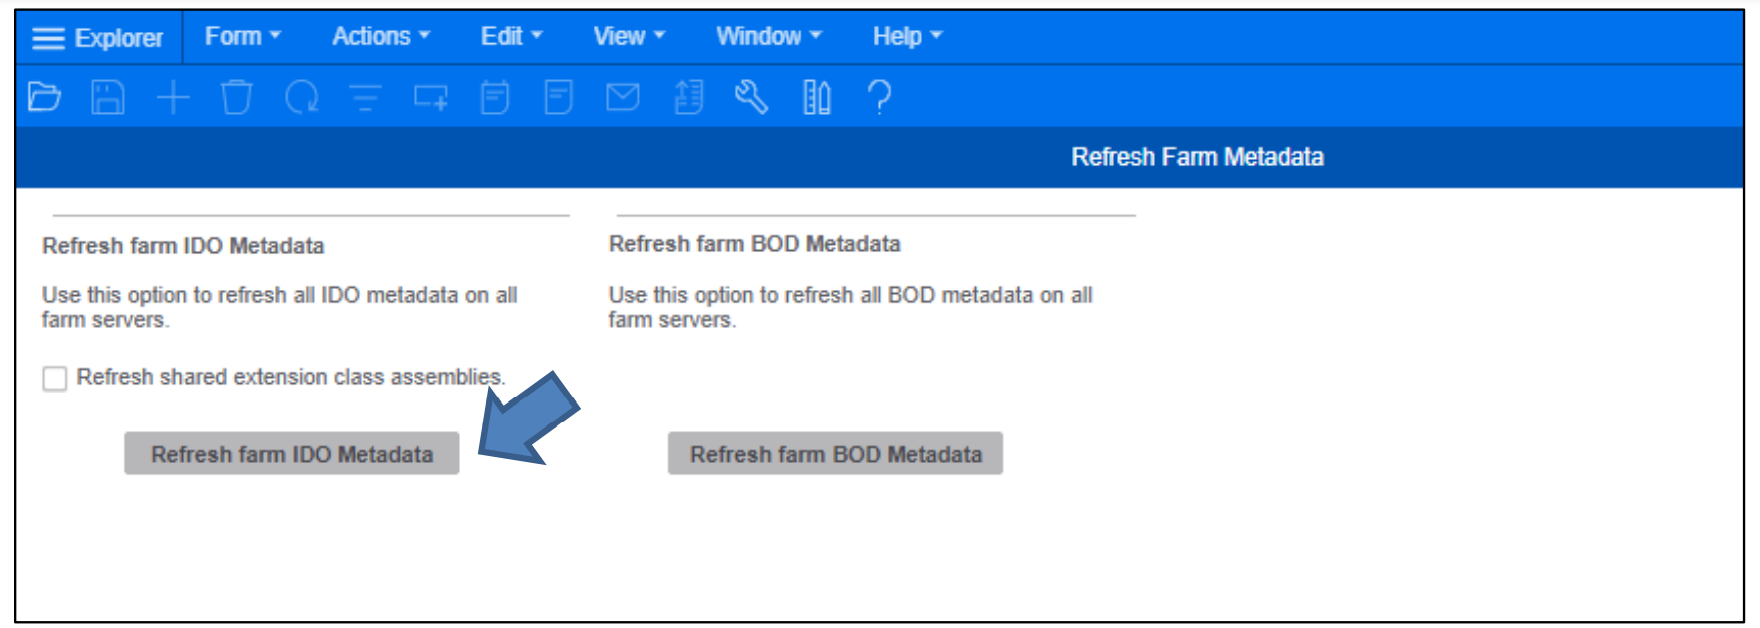Click the circular refresh toolbar icon
The image size is (1760, 628).
click(x=301, y=97)
